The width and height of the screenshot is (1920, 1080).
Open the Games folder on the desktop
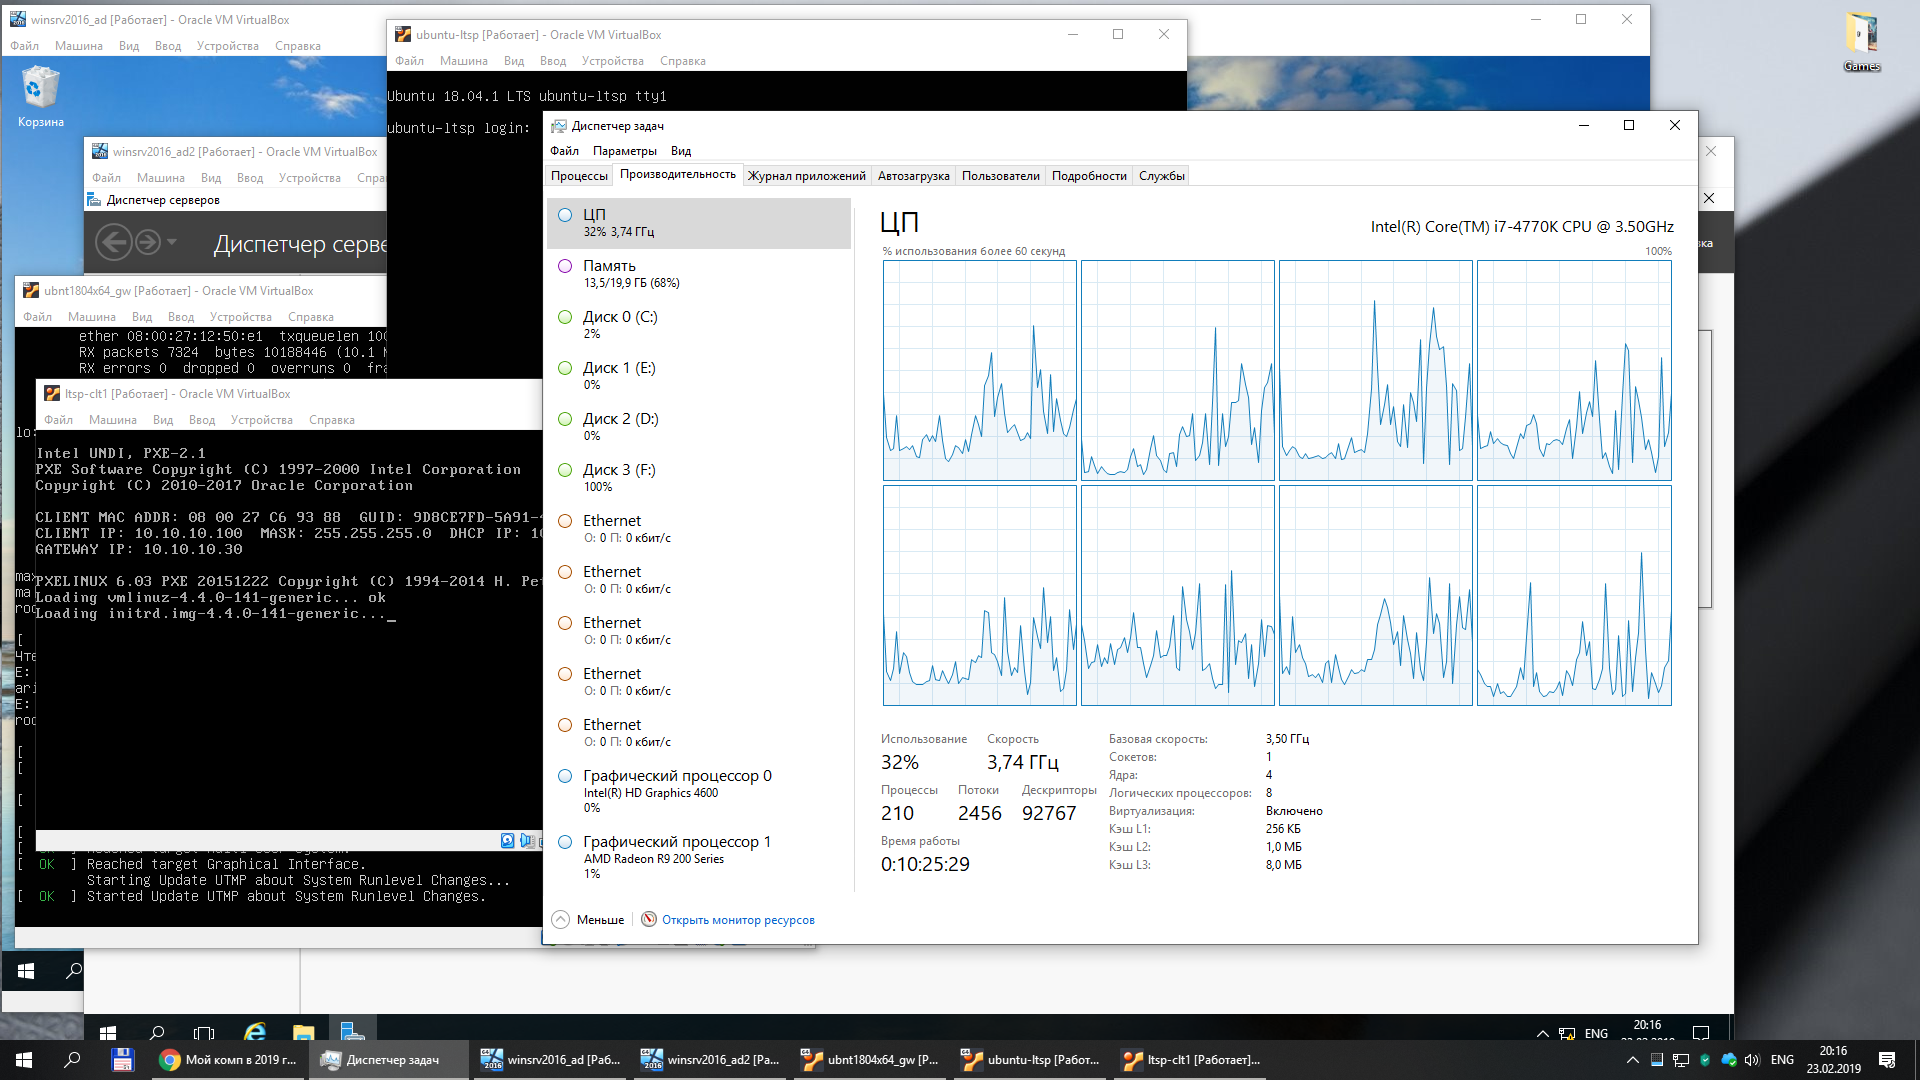coord(1862,42)
